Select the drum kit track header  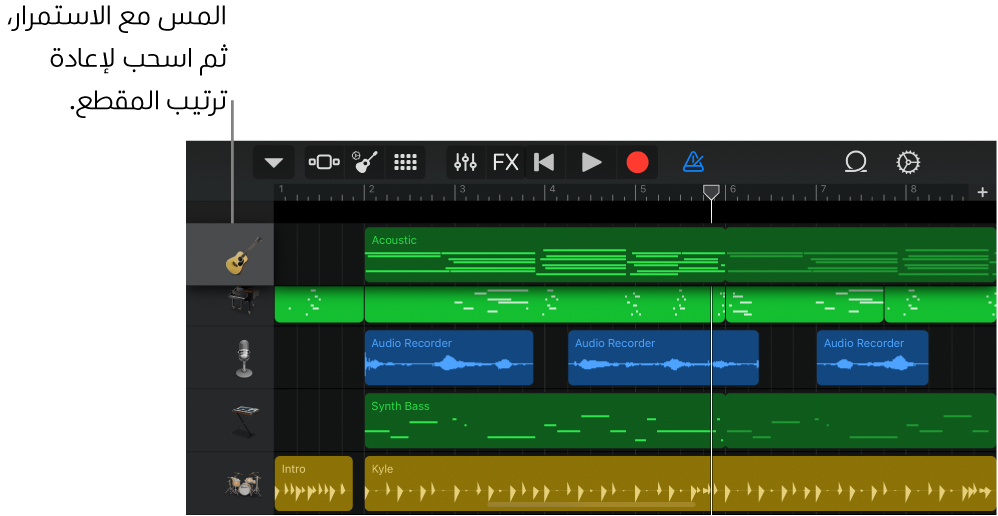(x=230, y=483)
